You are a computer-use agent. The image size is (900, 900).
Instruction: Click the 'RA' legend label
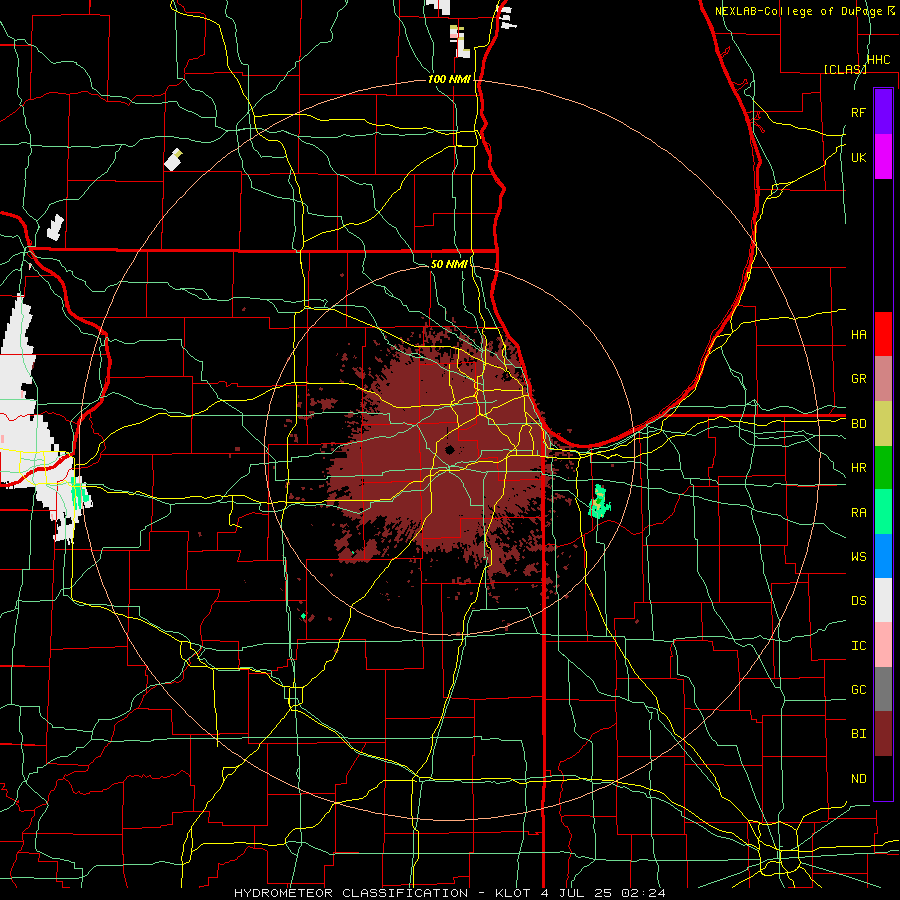859,512
